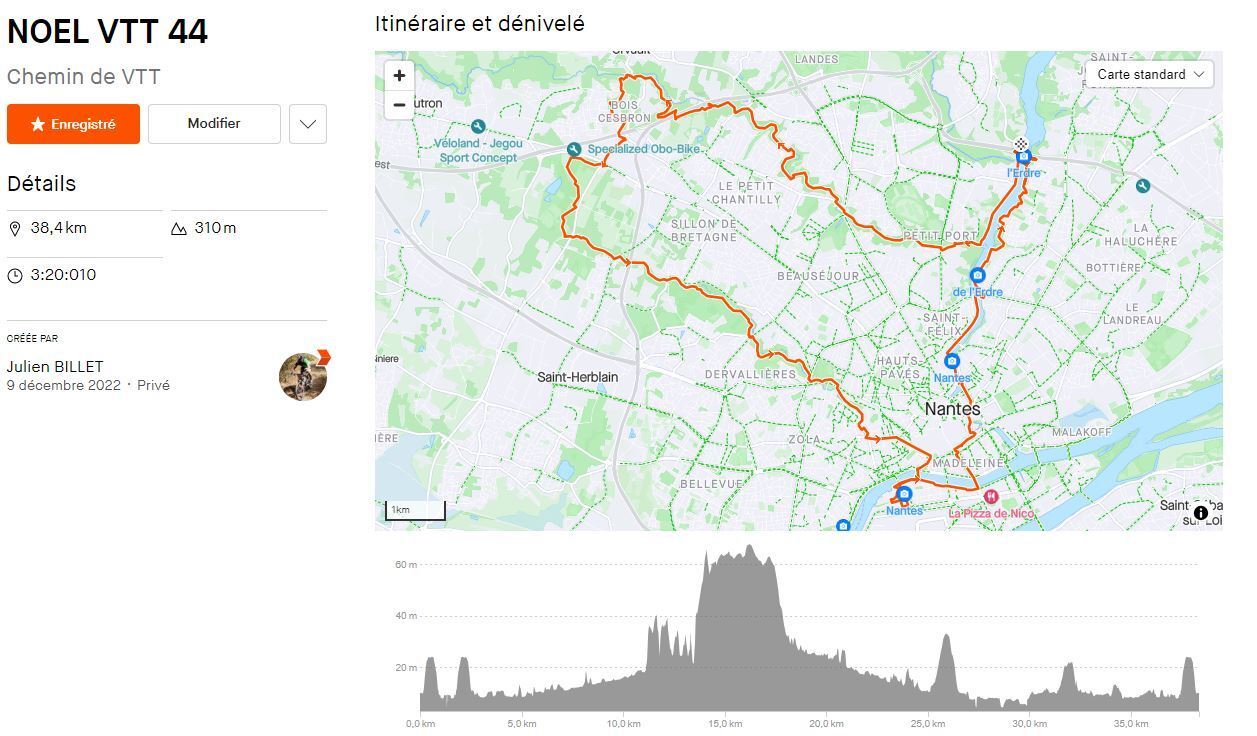This screenshot has width=1257, height=736.
Task: Click the bike shop marker near La Haluchère
Action: click(x=1143, y=186)
